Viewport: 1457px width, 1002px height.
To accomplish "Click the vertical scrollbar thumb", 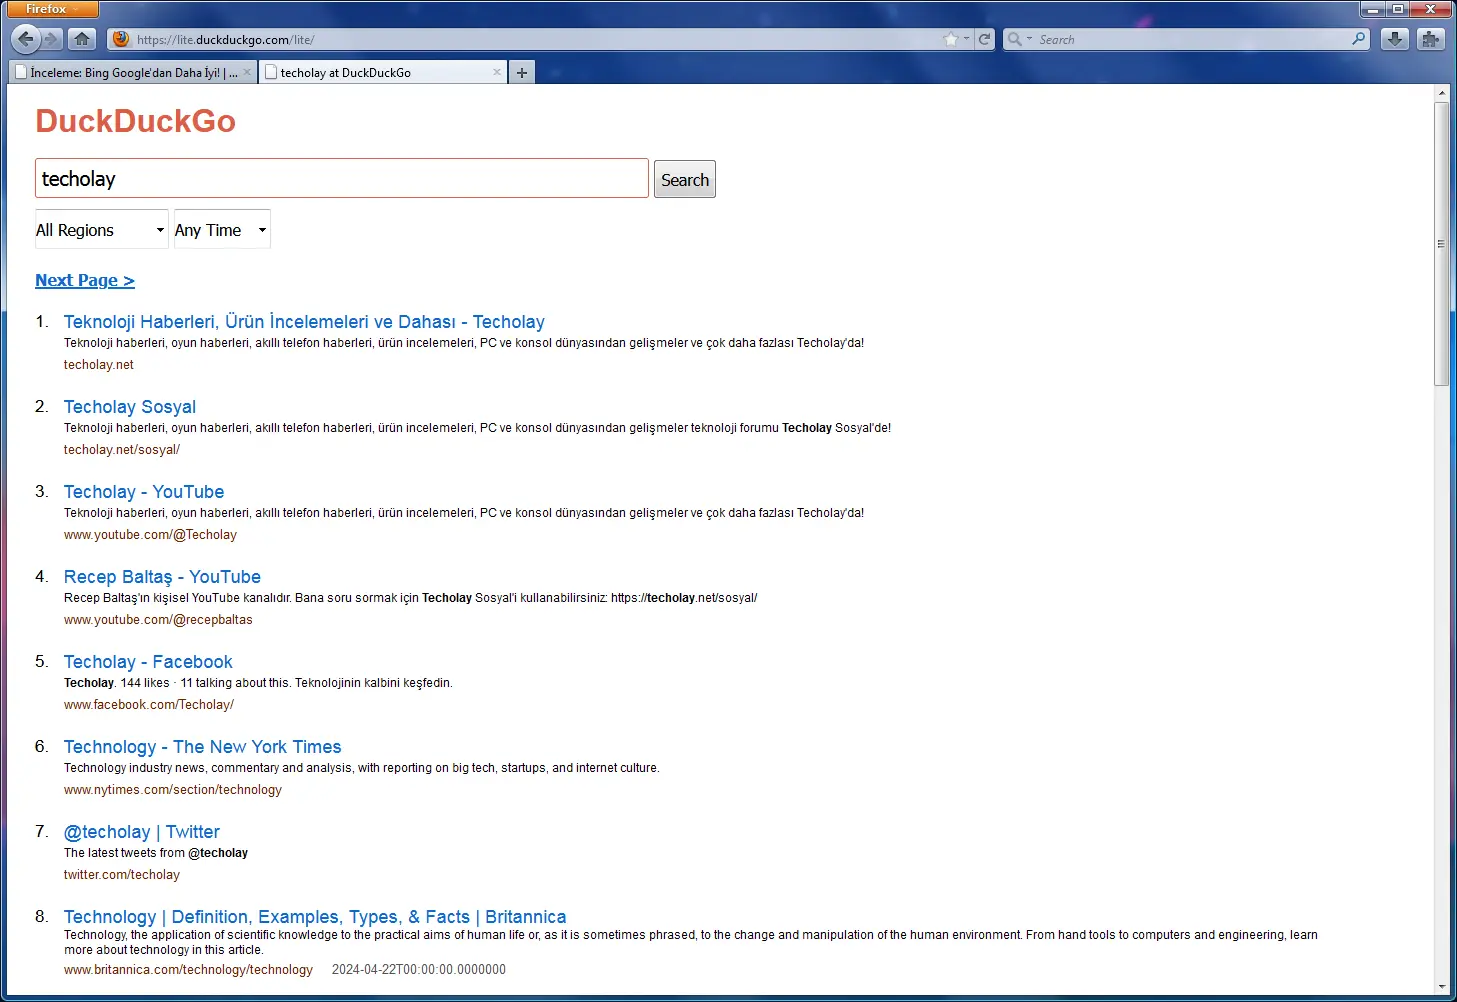I will tap(1441, 244).
